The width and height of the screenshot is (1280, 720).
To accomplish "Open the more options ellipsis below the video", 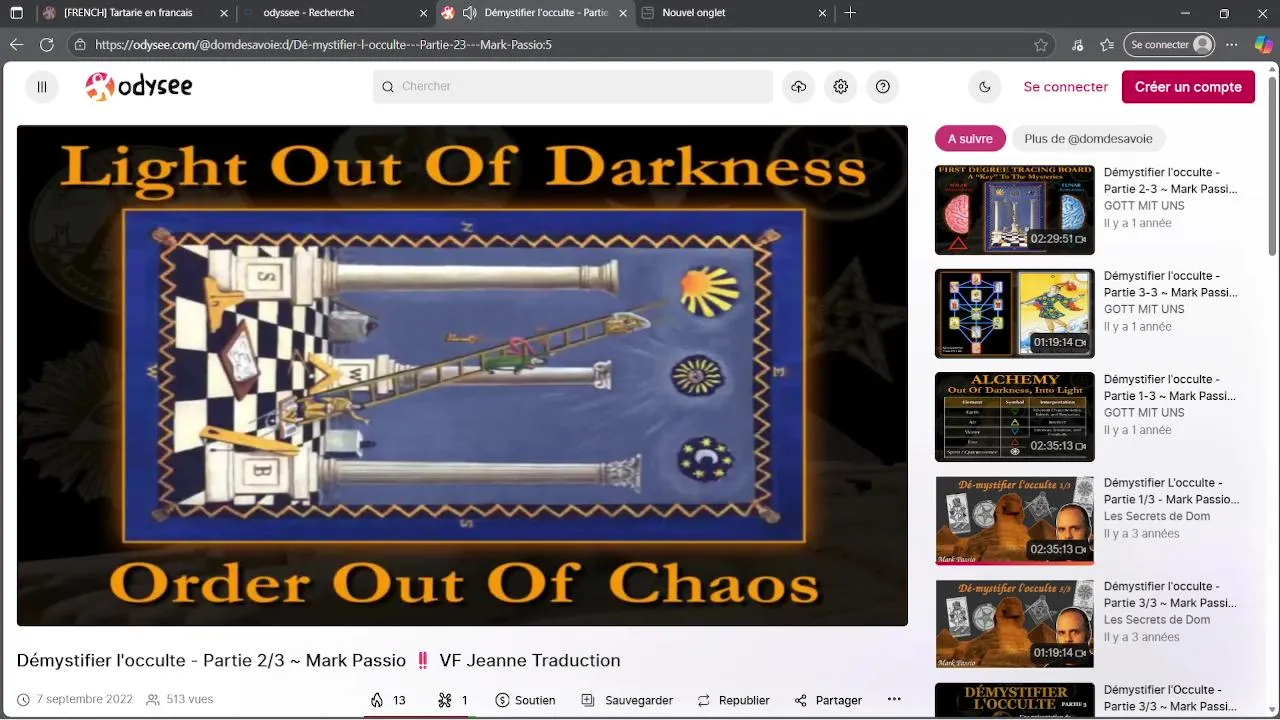I will coord(894,700).
